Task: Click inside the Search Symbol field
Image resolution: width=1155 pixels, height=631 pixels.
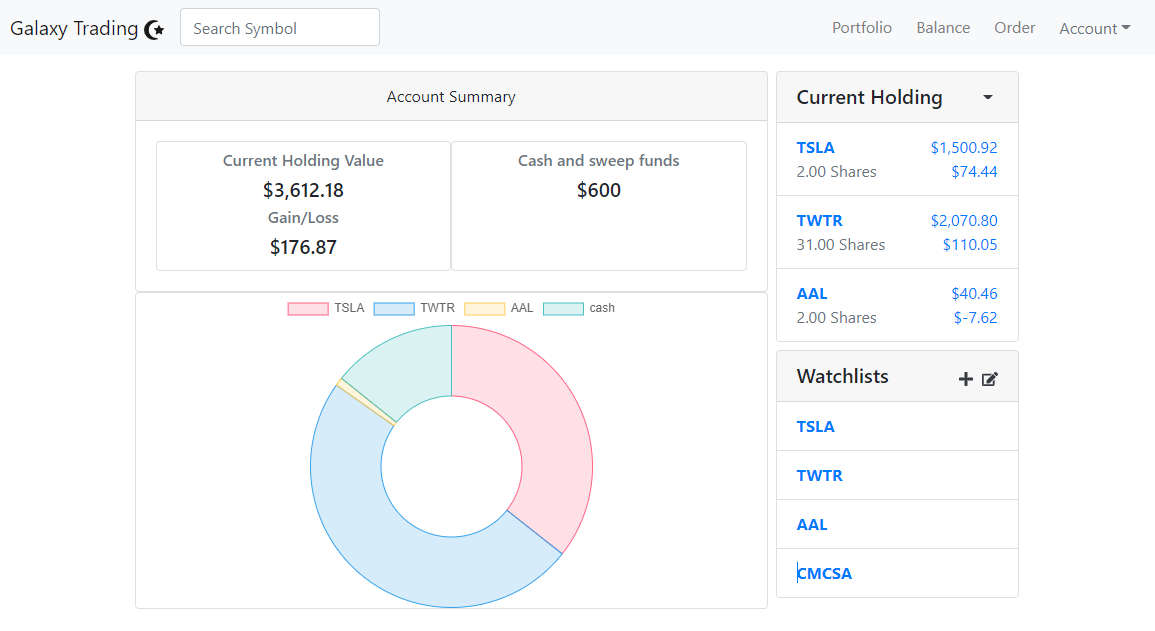Action: pyautogui.click(x=279, y=27)
